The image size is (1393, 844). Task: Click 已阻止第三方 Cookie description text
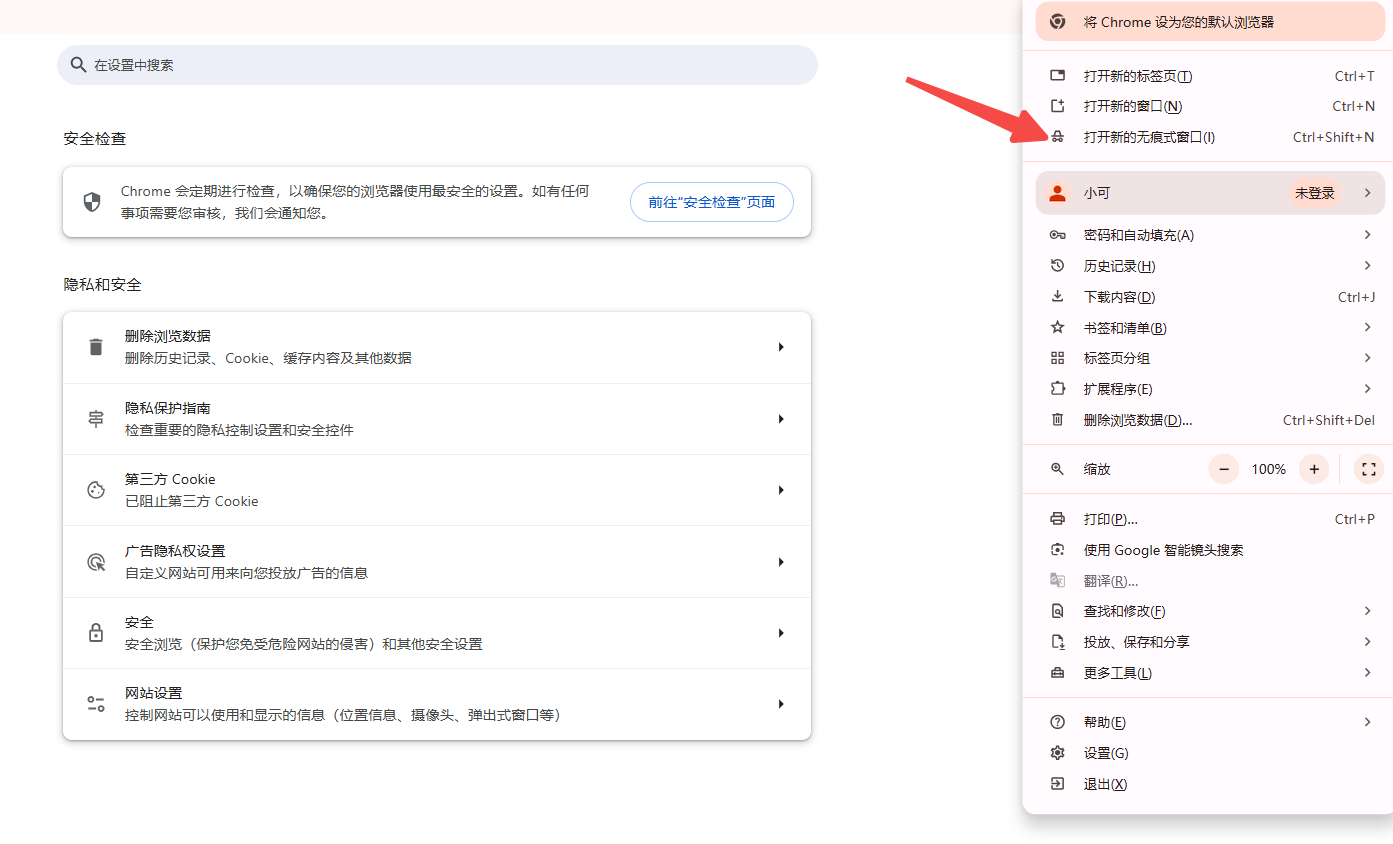pos(192,501)
